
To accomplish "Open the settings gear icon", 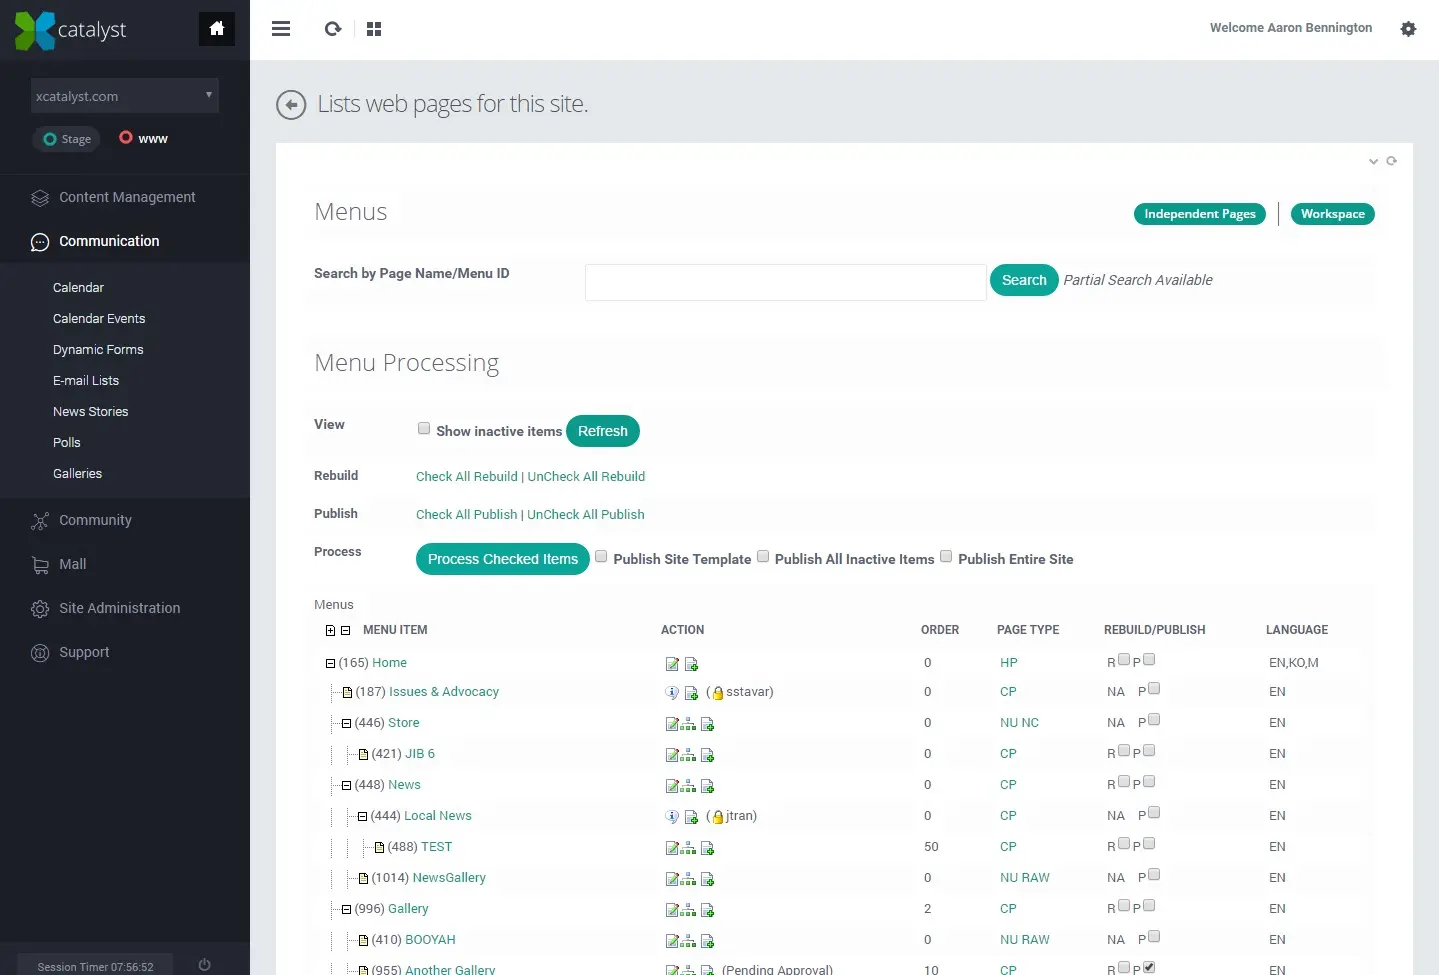I will [1408, 29].
